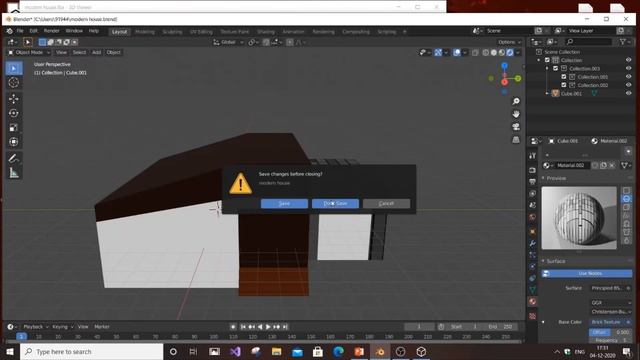The height and width of the screenshot is (360, 640).
Task: Hide Collection.001 with its eye icon
Action: click(629, 77)
